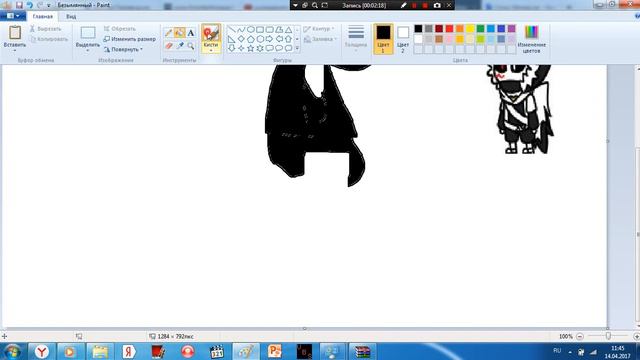Screen dimensions: 640x360
Task: Click the Вырезать cut button
Action: pos(46,29)
